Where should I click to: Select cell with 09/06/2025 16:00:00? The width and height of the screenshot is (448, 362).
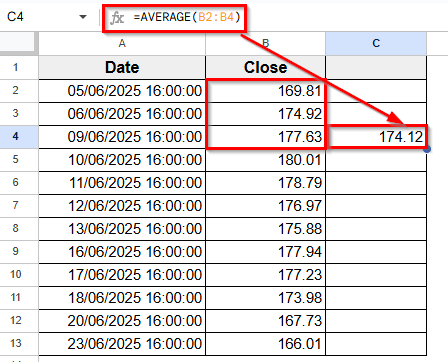[122, 137]
